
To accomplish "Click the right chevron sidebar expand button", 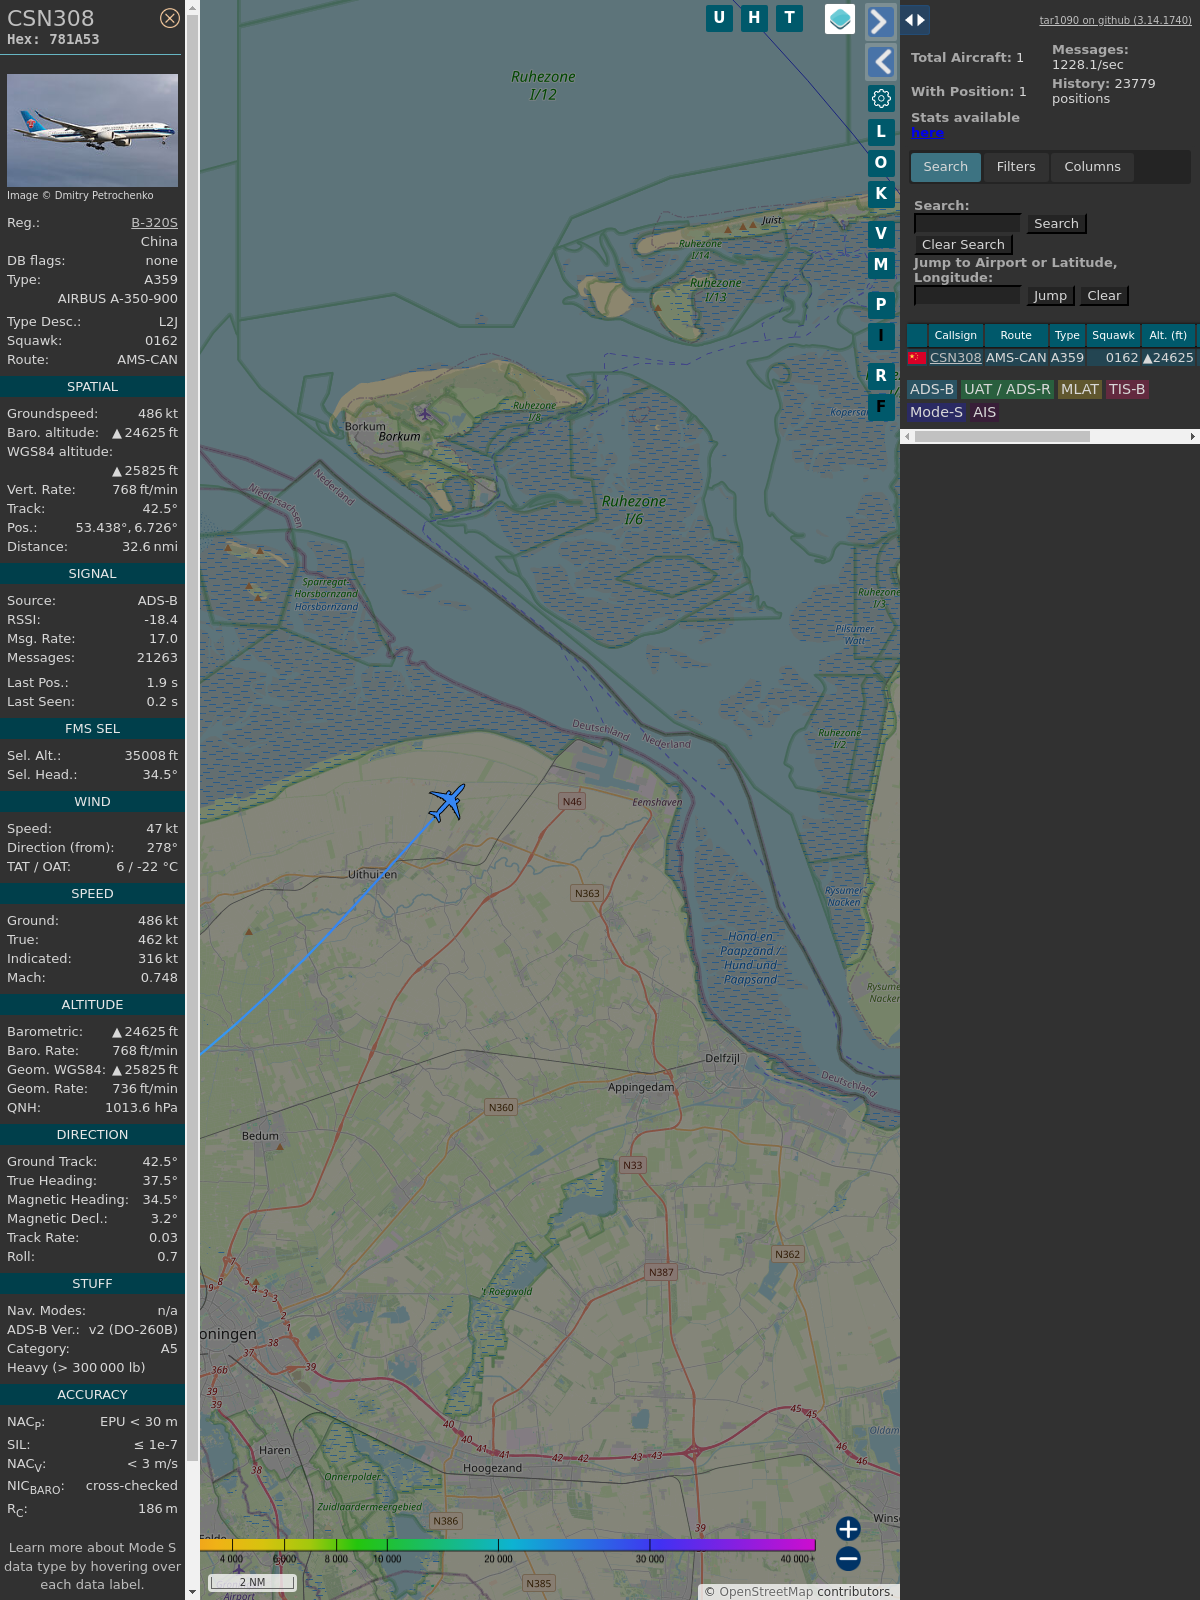I will 880,21.
